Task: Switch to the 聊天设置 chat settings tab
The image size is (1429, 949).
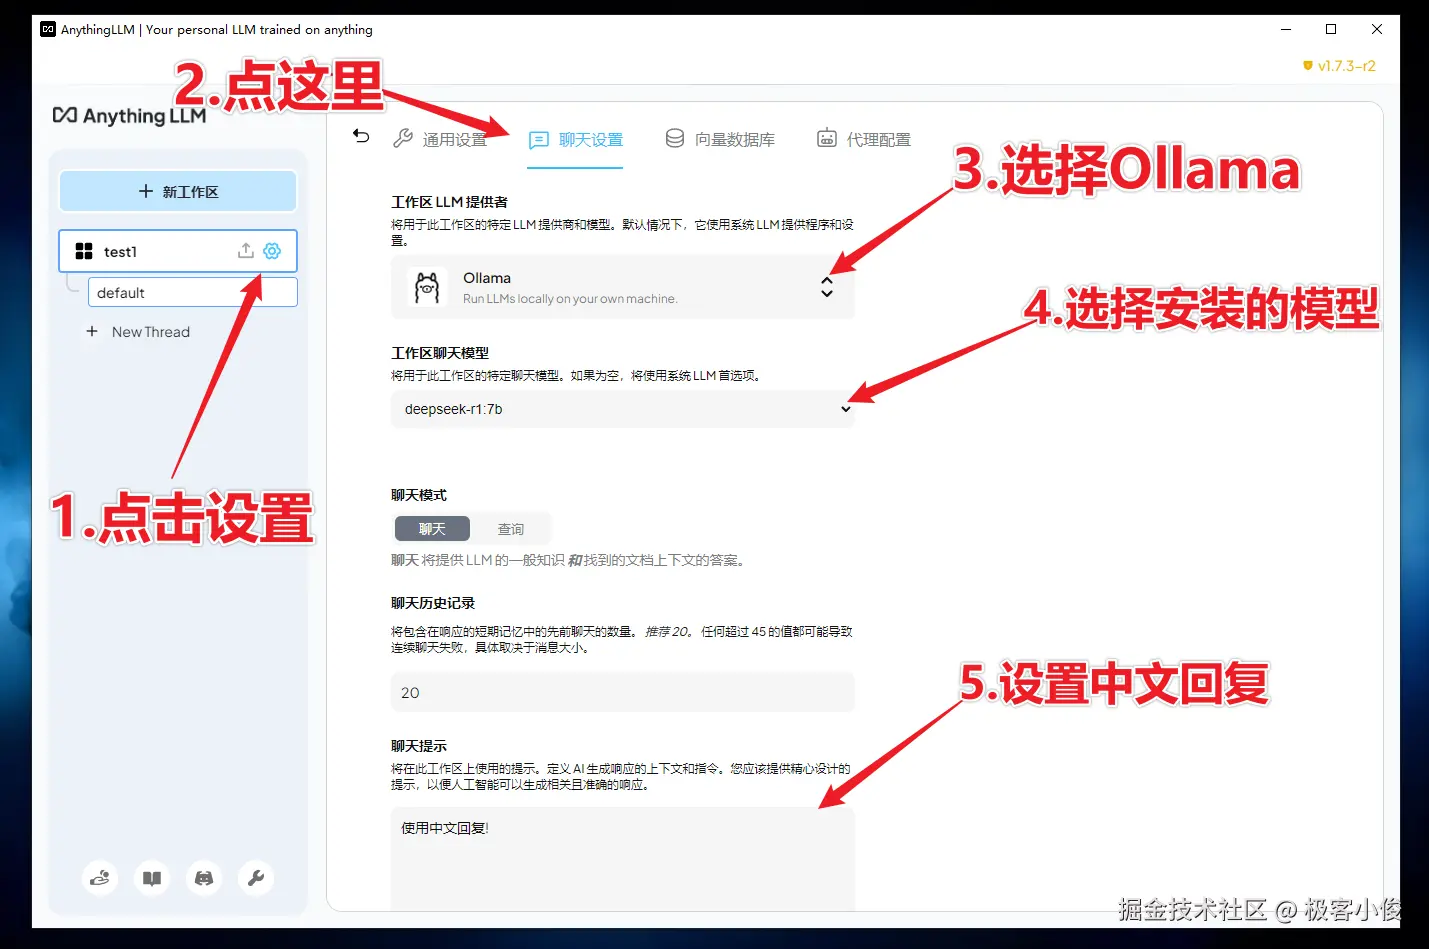Action: [x=576, y=140]
